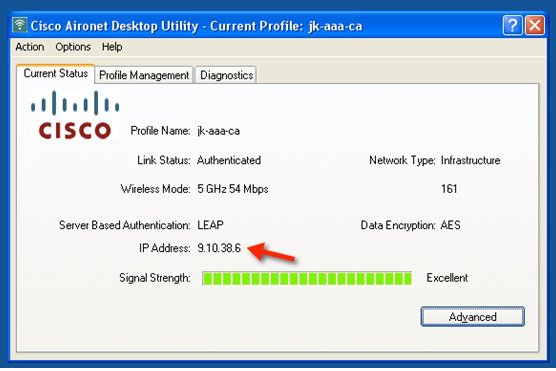Click the LEAP authentication value
Image resolution: width=556 pixels, height=371 pixels.
[210, 225]
